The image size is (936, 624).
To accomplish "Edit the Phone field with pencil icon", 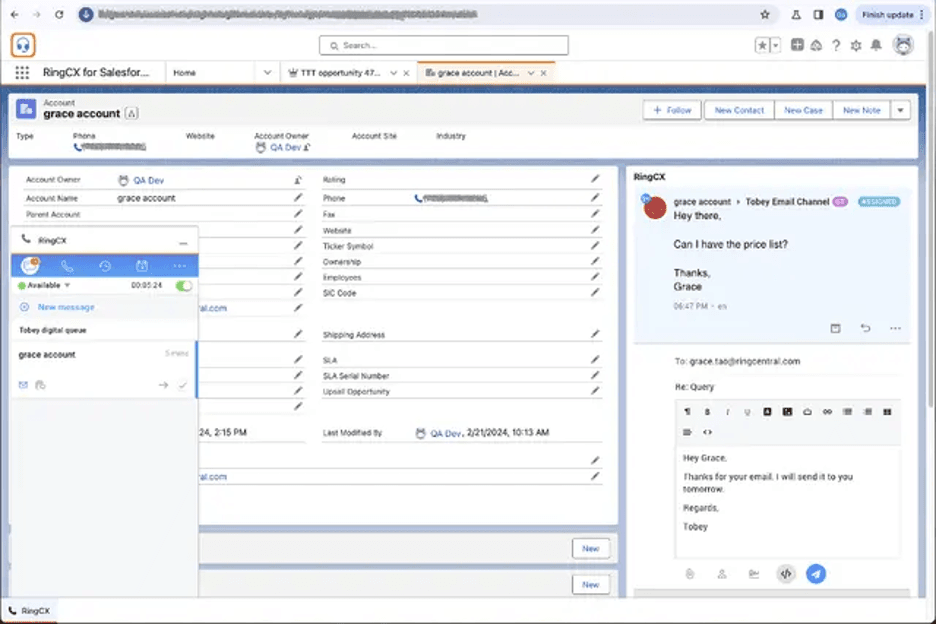I will pyautogui.click(x=595, y=198).
